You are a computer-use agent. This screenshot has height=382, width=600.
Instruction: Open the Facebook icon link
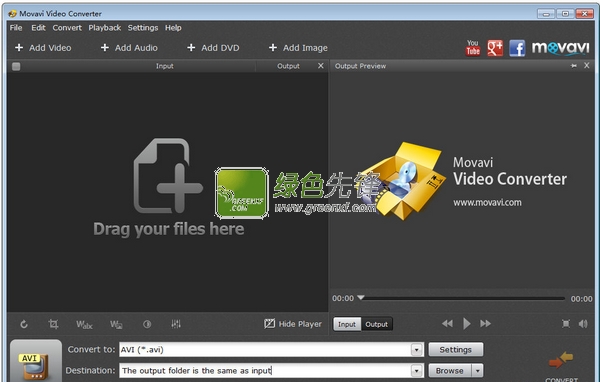coord(517,48)
